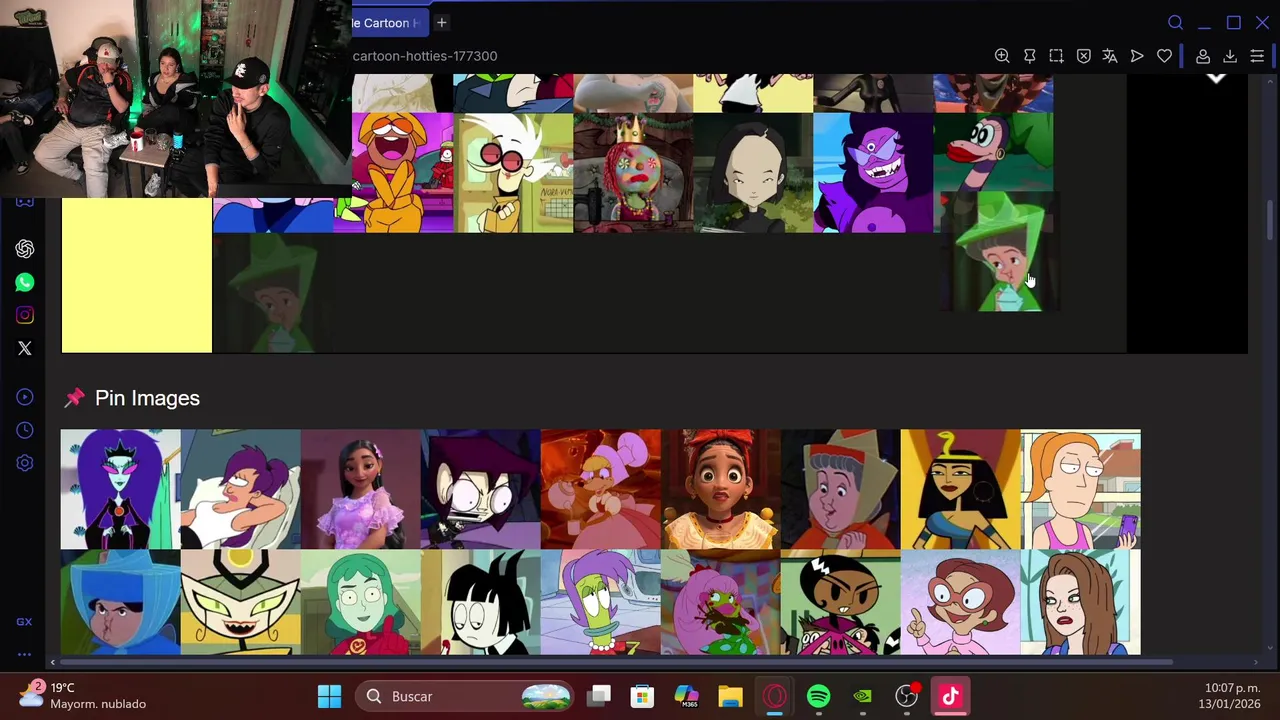Screen dimensions: 1280x720
Task: Select the pink-haired lady in red image
Action: tap(600, 490)
